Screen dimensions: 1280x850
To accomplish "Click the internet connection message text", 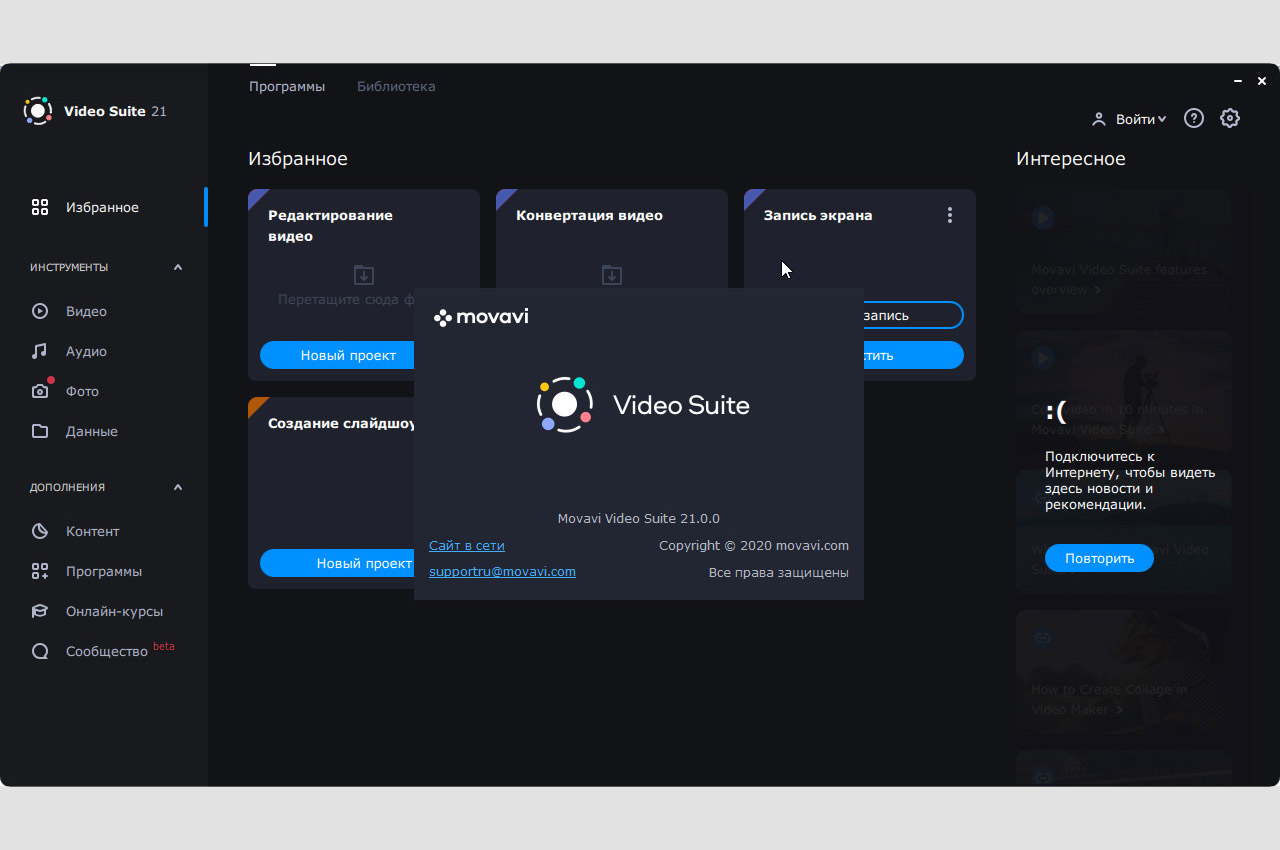I will point(1130,480).
